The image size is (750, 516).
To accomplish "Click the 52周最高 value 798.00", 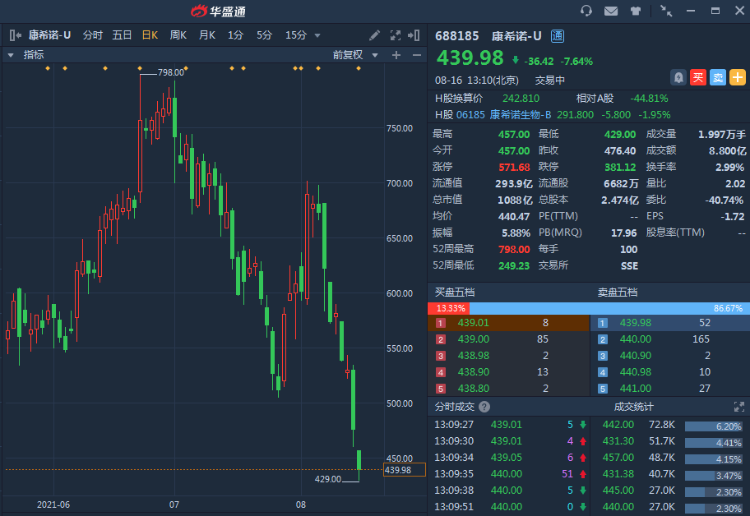I will (514, 249).
